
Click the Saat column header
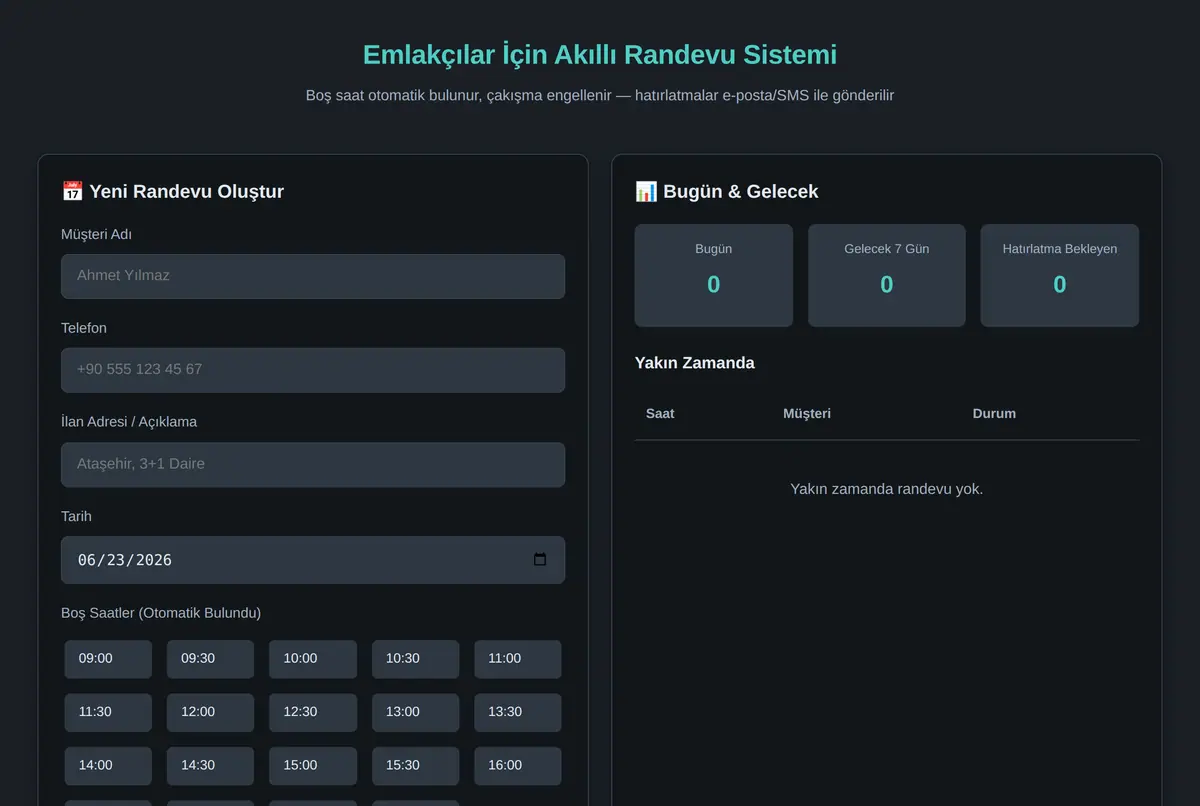[x=660, y=414]
